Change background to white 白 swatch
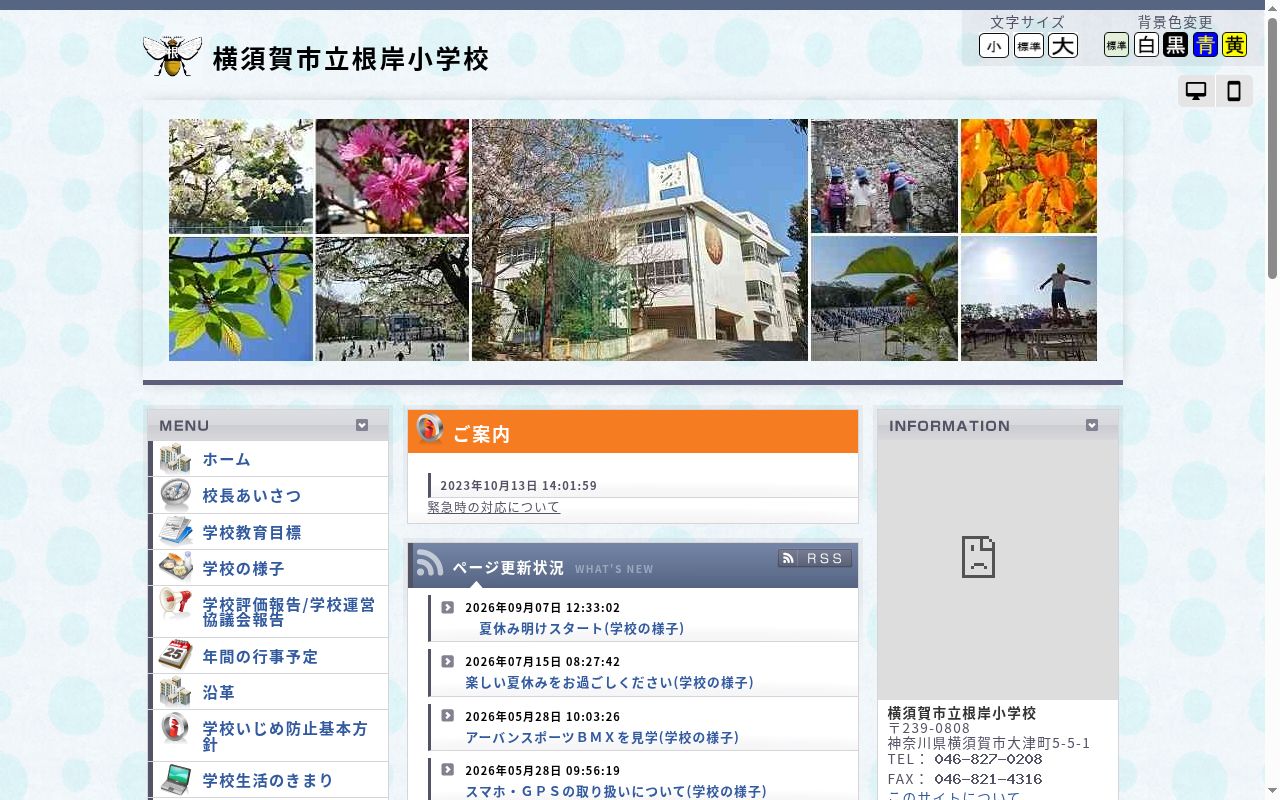The height and width of the screenshot is (800, 1280). coord(1147,45)
